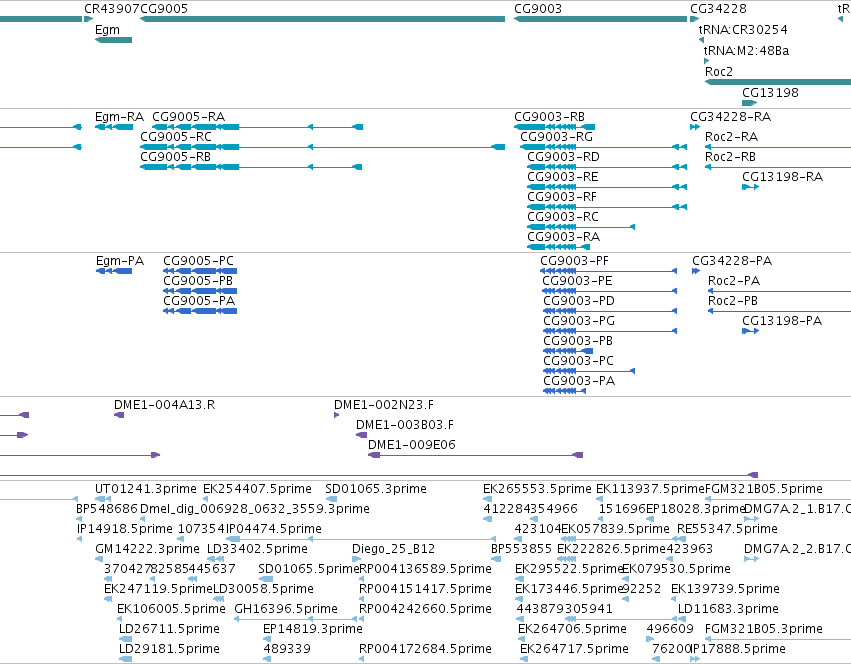
Task: Open the RP004136589.5prime EST label
Action: pos(425,569)
